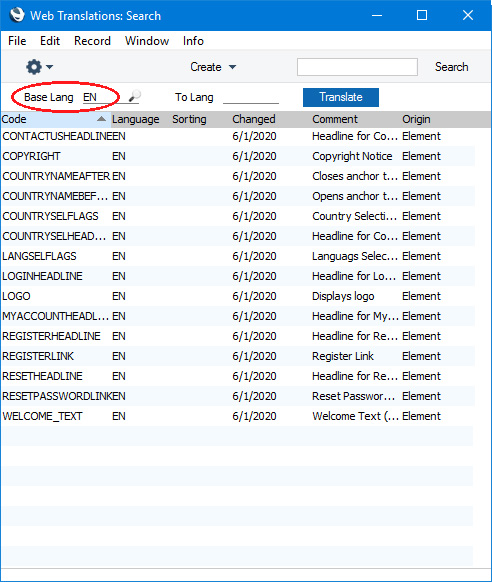Click the To Lang input field
Viewport: 492px width, 582px height.
[251, 97]
